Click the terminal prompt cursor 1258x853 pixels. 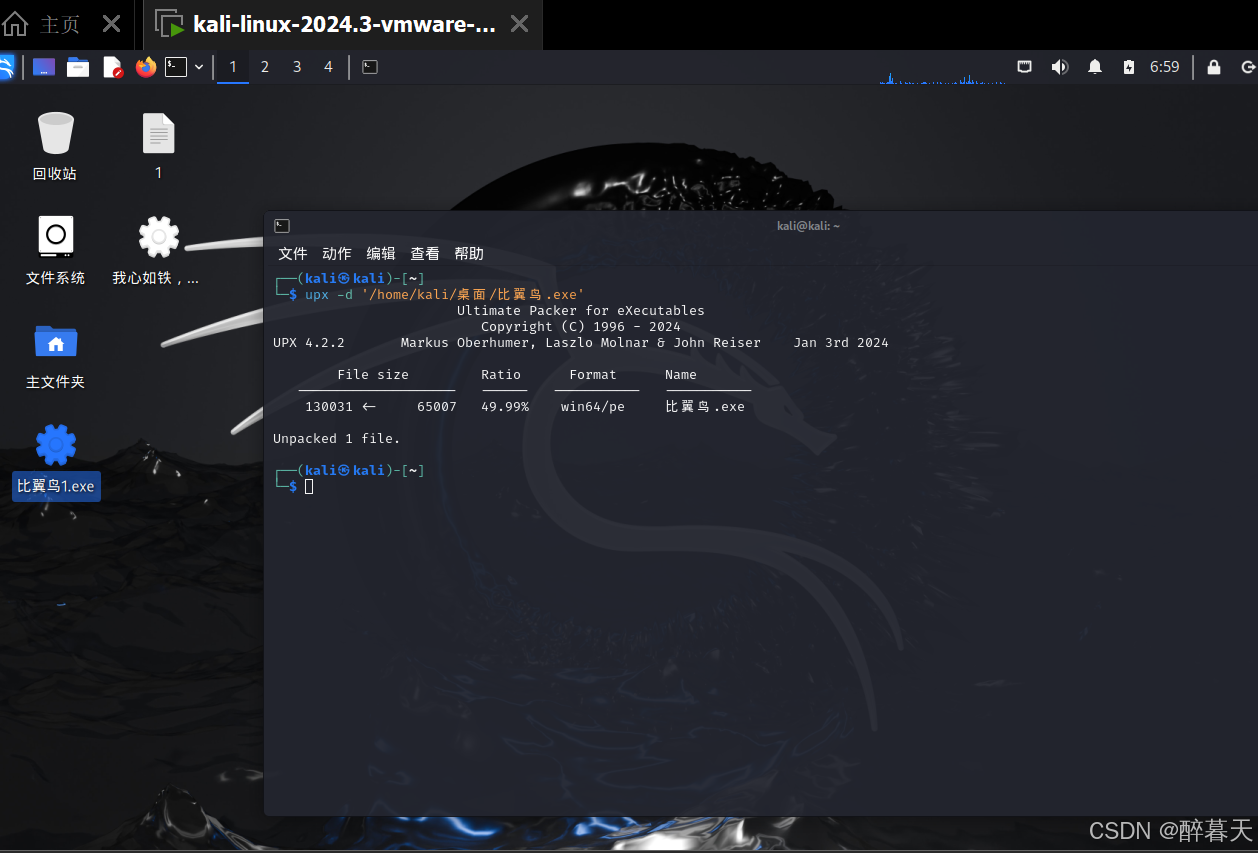309,486
